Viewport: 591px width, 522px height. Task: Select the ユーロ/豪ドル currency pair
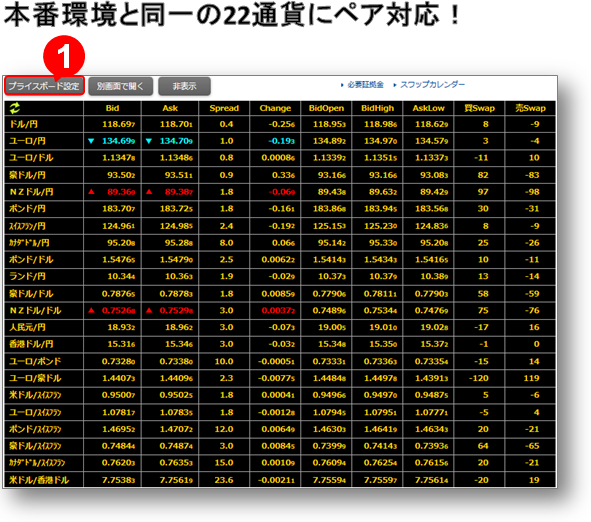35,378
